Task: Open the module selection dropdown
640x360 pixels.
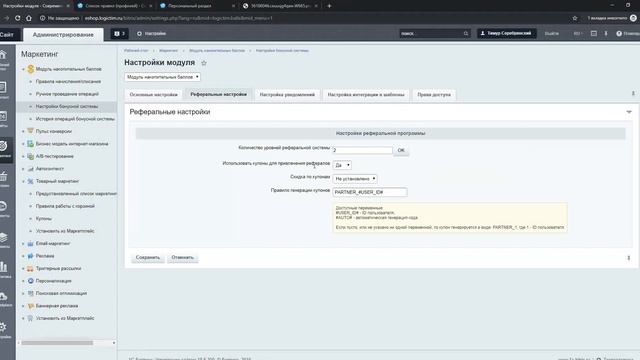Action: 162,77
